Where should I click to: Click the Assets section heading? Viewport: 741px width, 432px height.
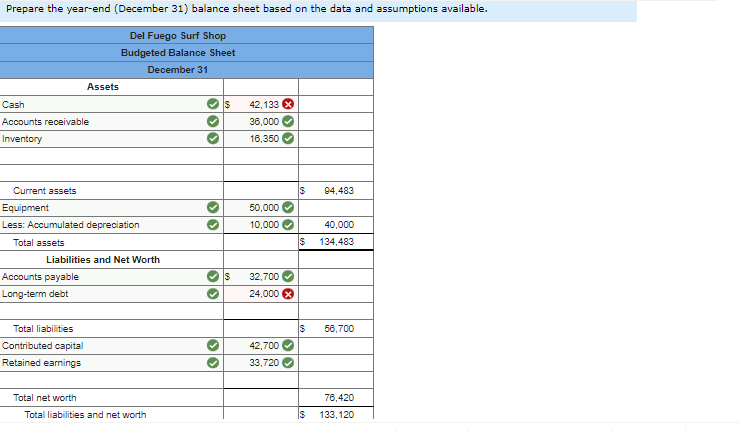pyautogui.click(x=103, y=86)
